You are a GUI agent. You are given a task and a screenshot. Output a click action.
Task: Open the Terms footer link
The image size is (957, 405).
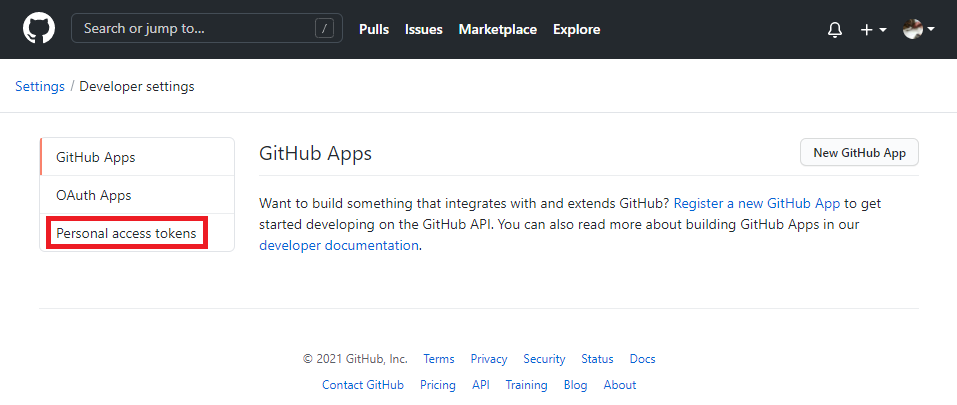439,359
